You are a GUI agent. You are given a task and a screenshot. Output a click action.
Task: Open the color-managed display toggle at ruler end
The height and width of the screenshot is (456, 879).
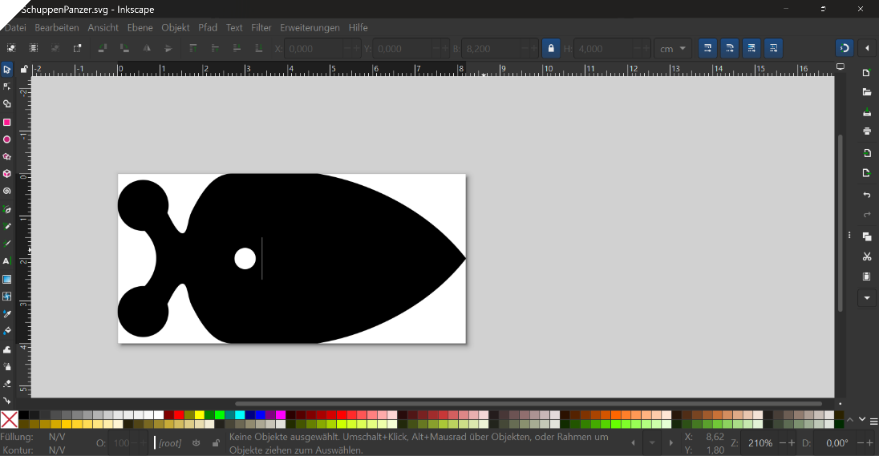(840, 67)
